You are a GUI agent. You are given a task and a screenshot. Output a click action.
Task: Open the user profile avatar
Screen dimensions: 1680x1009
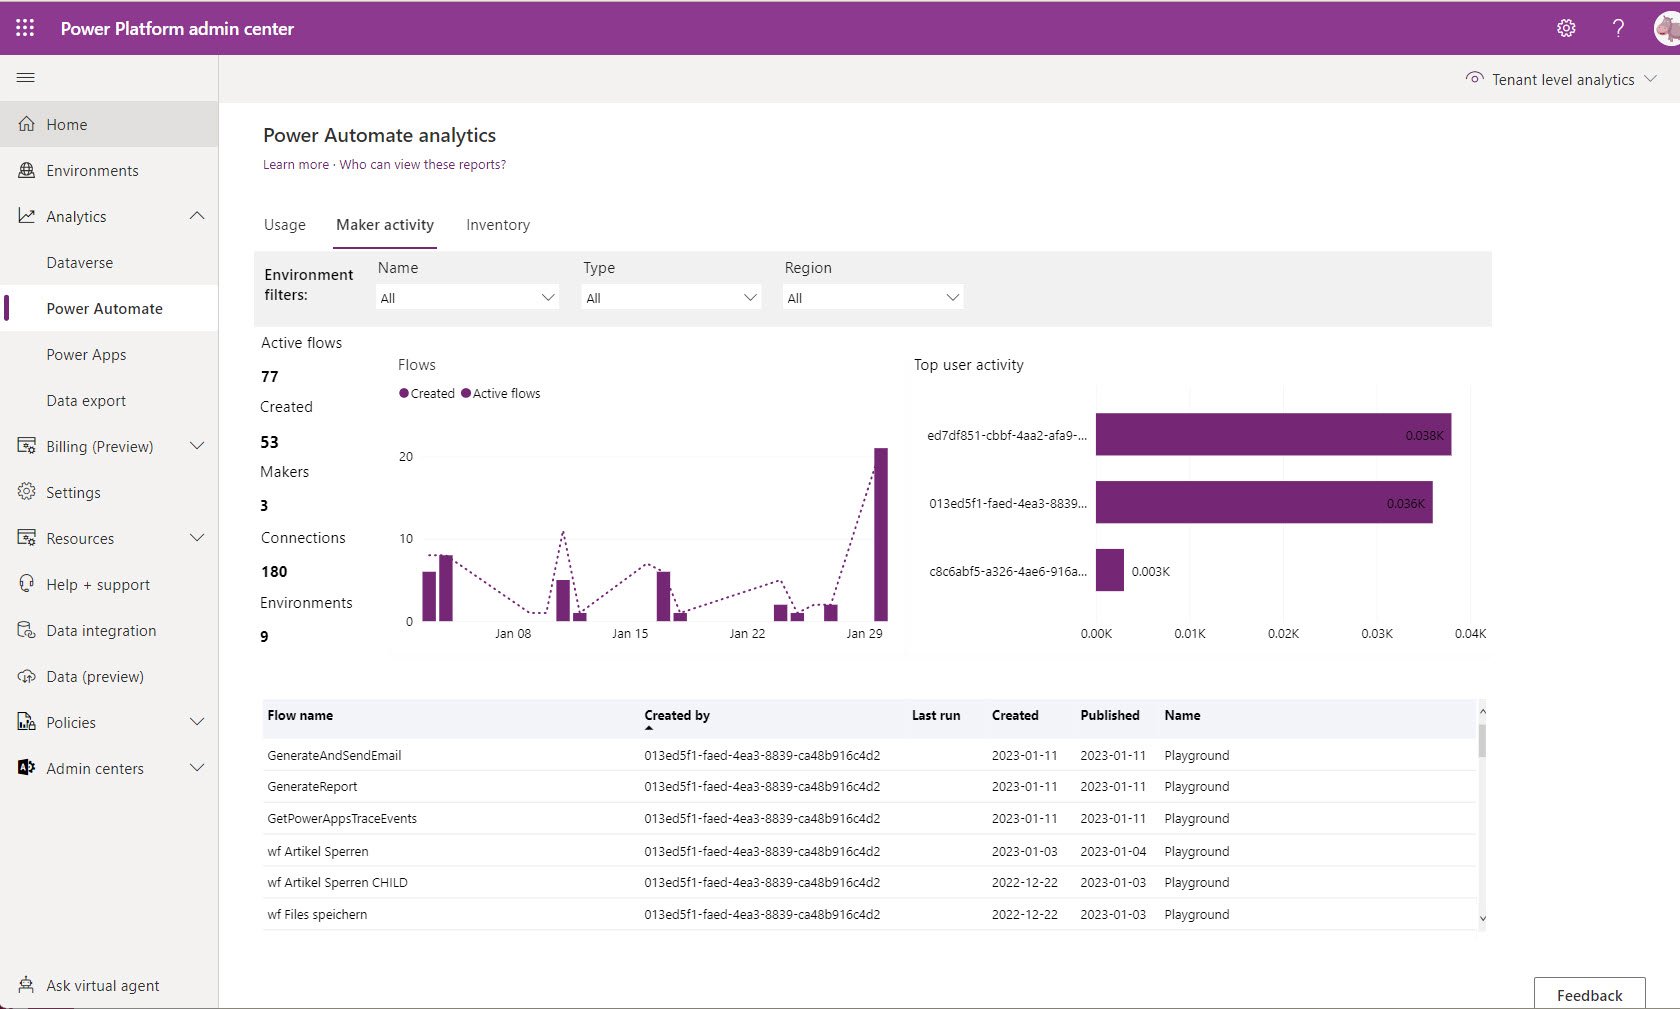click(1667, 28)
